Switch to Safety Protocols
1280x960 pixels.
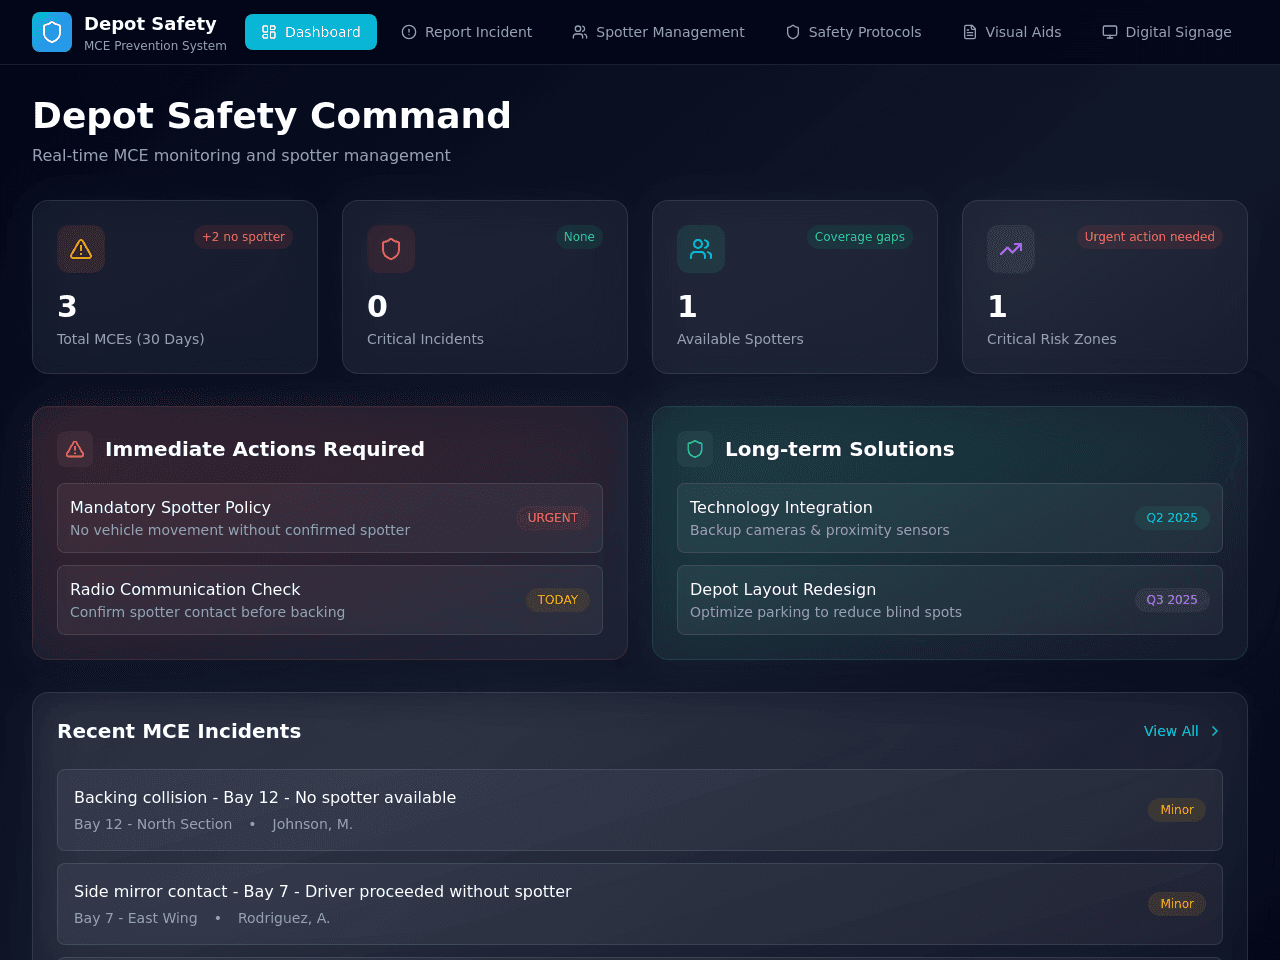coord(853,32)
